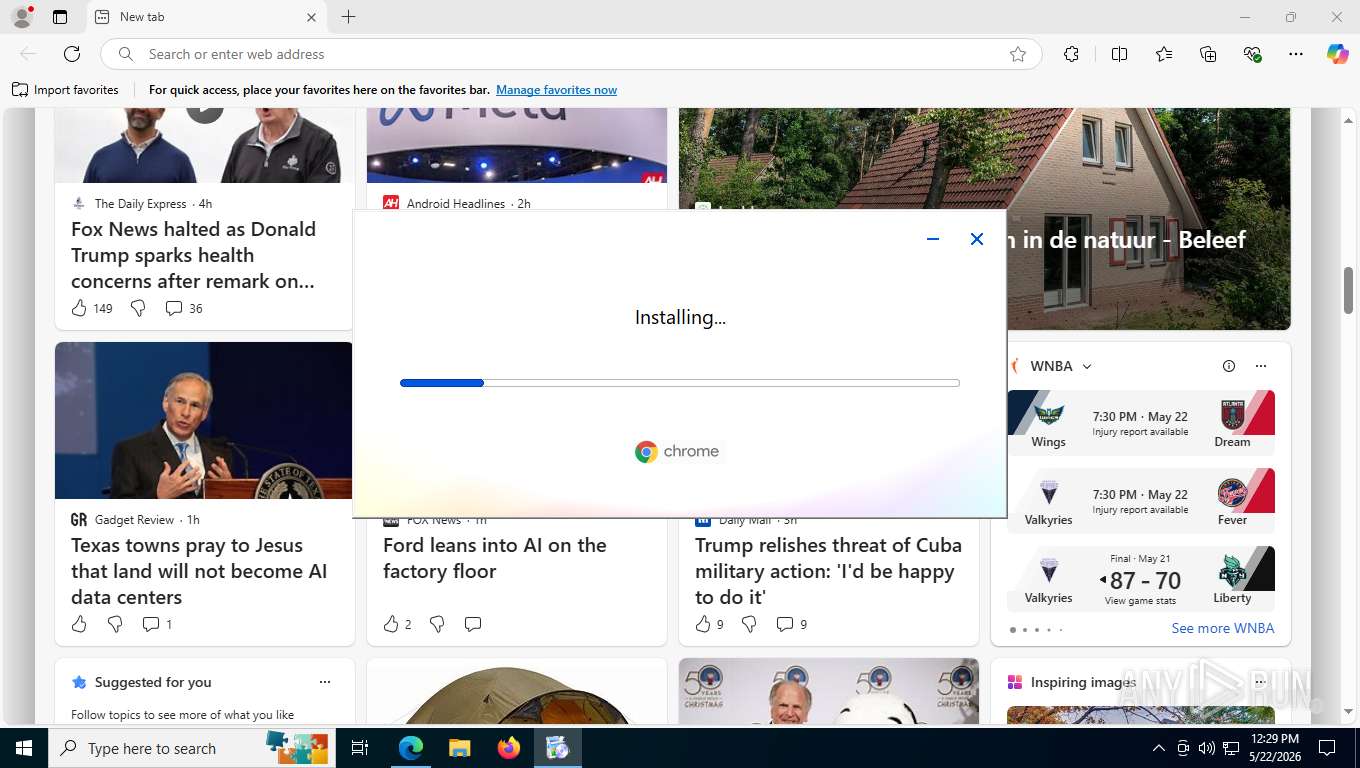The width and height of the screenshot is (1360, 768).
Task: Open comments on Ford AI story
Action: pyautogui.click(x=473, y=624)
